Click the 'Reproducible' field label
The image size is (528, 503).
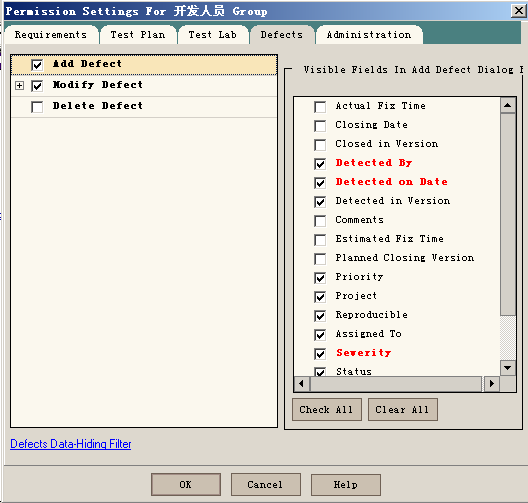click(371, 315)
